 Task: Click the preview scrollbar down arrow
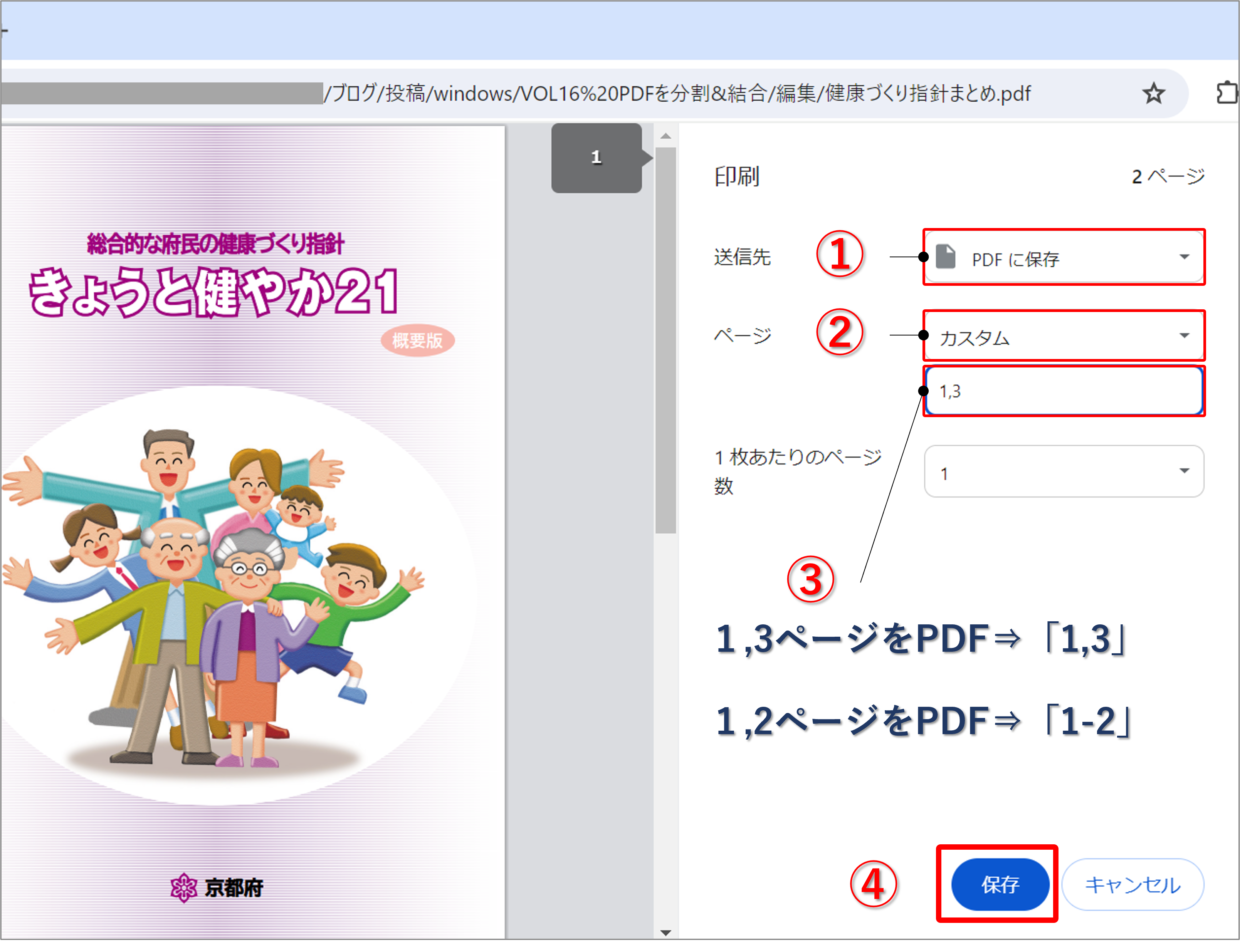(x=665, y=933)
